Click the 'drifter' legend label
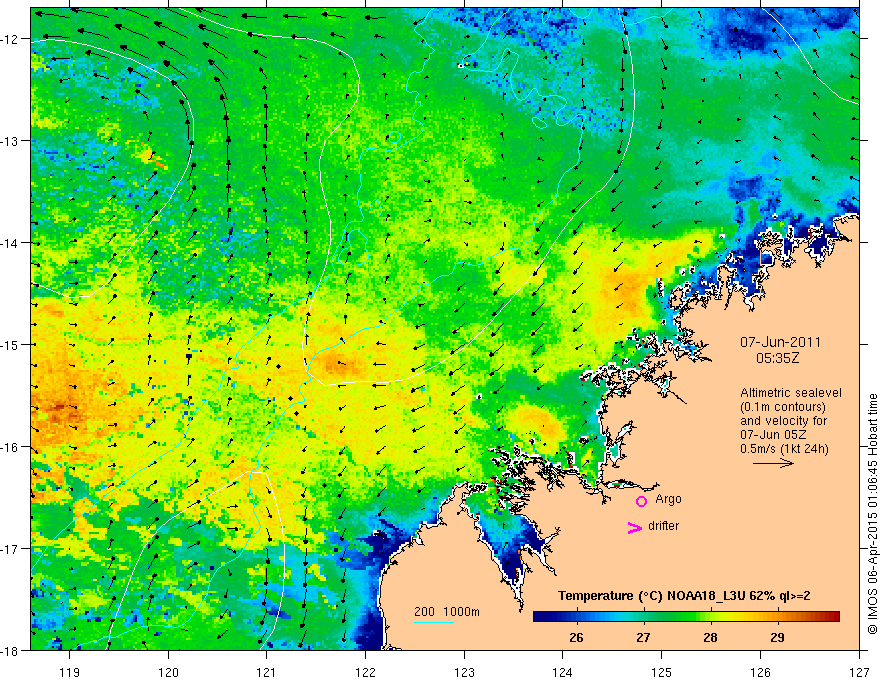This screenshot has width=880, height=680. click(663, 526)
